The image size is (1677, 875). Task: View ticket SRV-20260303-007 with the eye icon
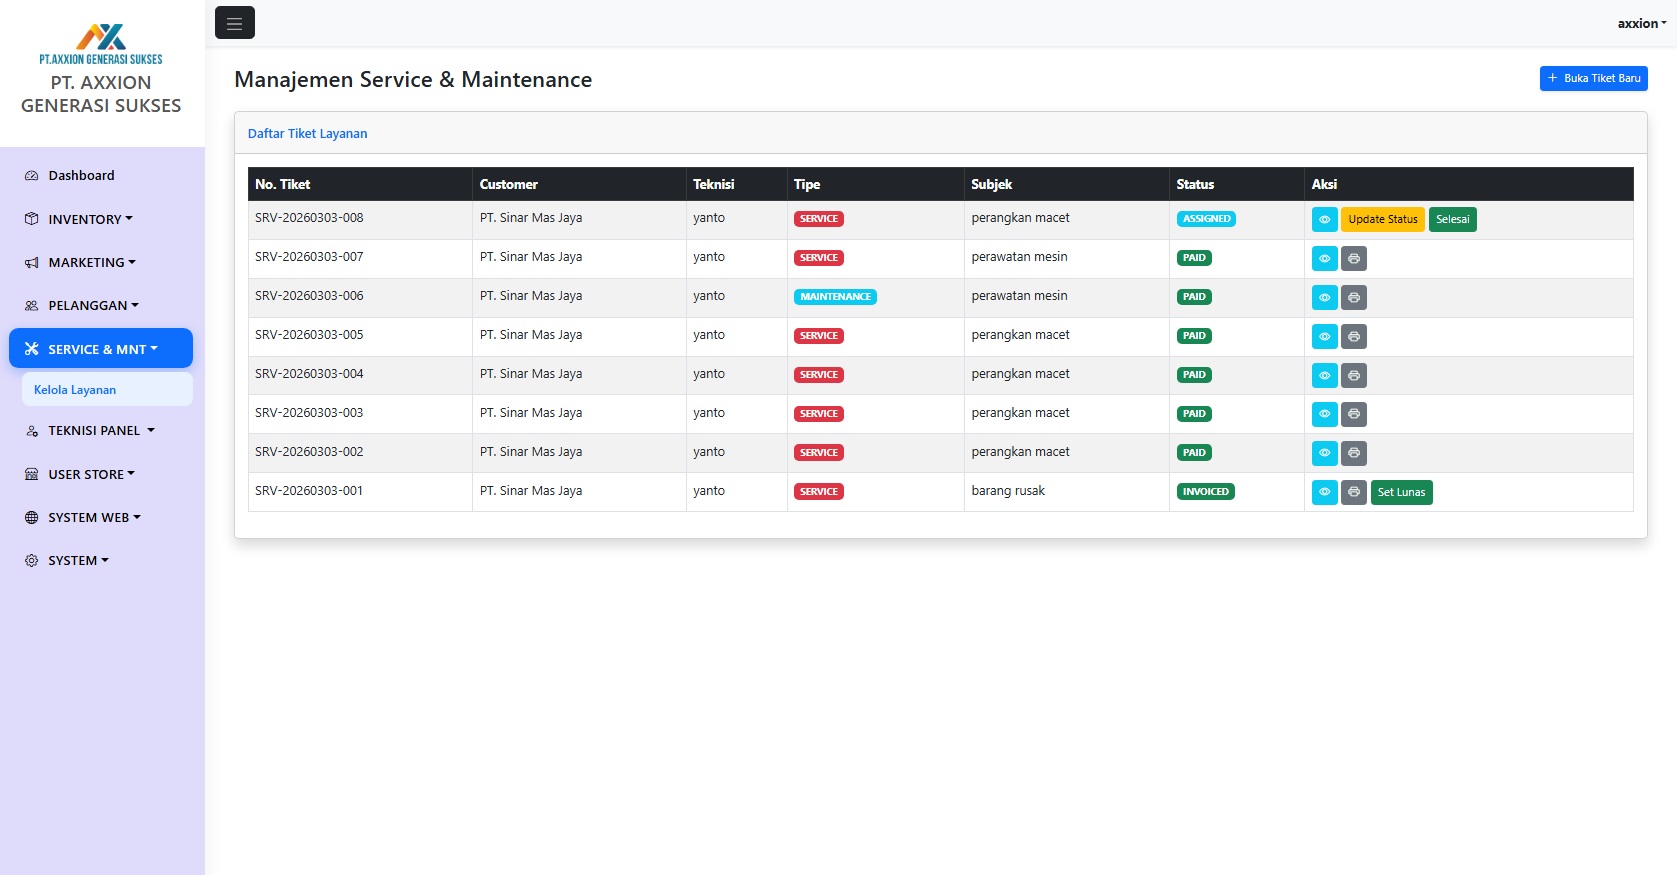tap(1324, 258)
